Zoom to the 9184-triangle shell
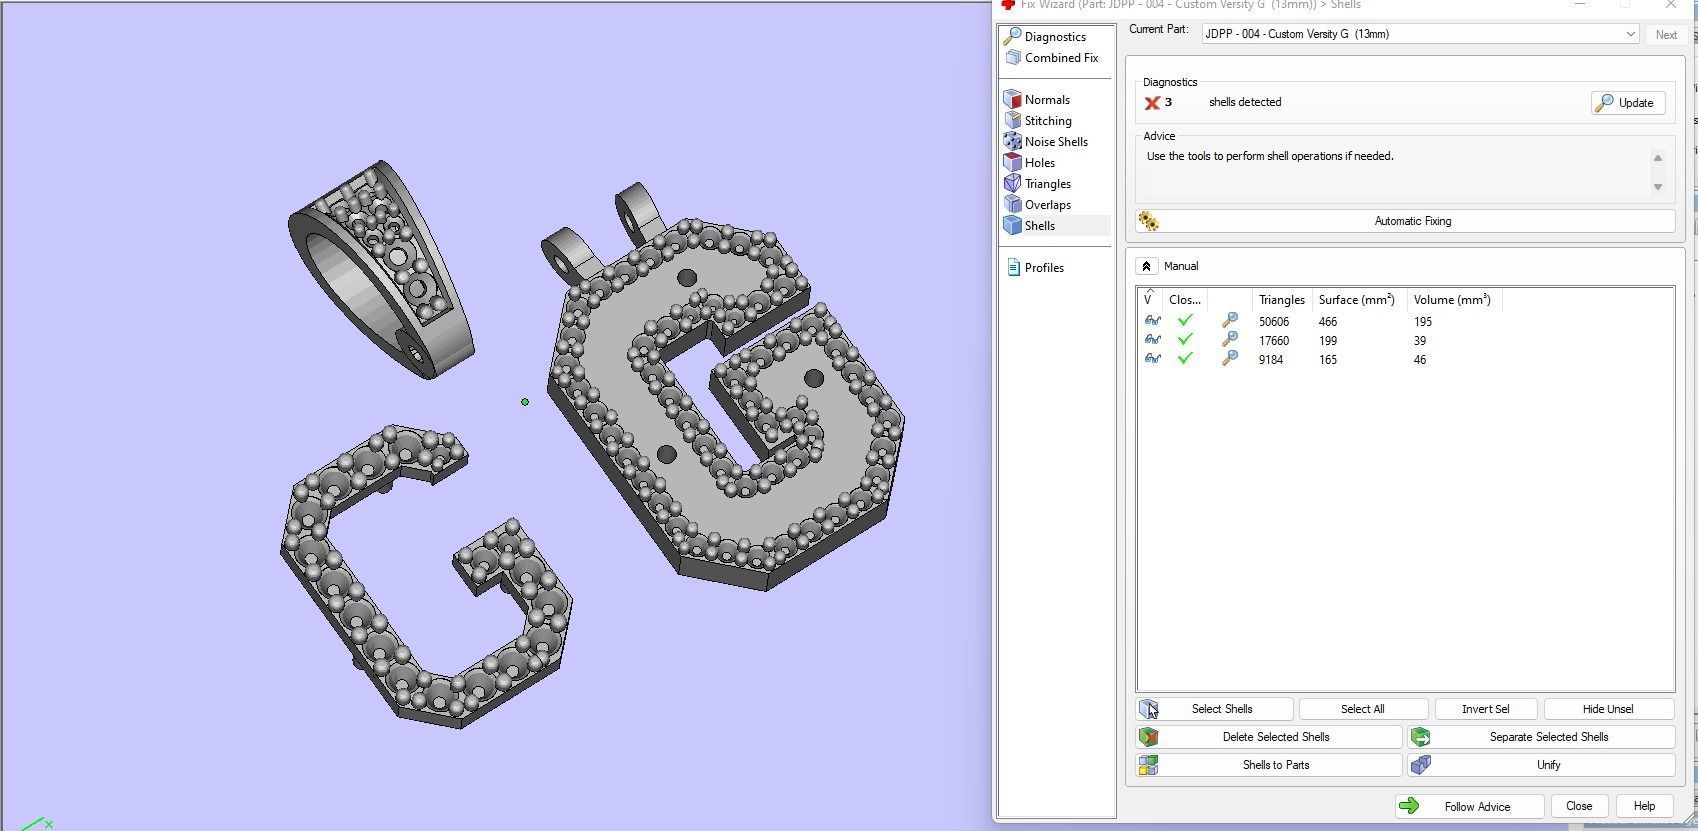The width and height of the screenshot is (1698, 831). pos(1230,359)
